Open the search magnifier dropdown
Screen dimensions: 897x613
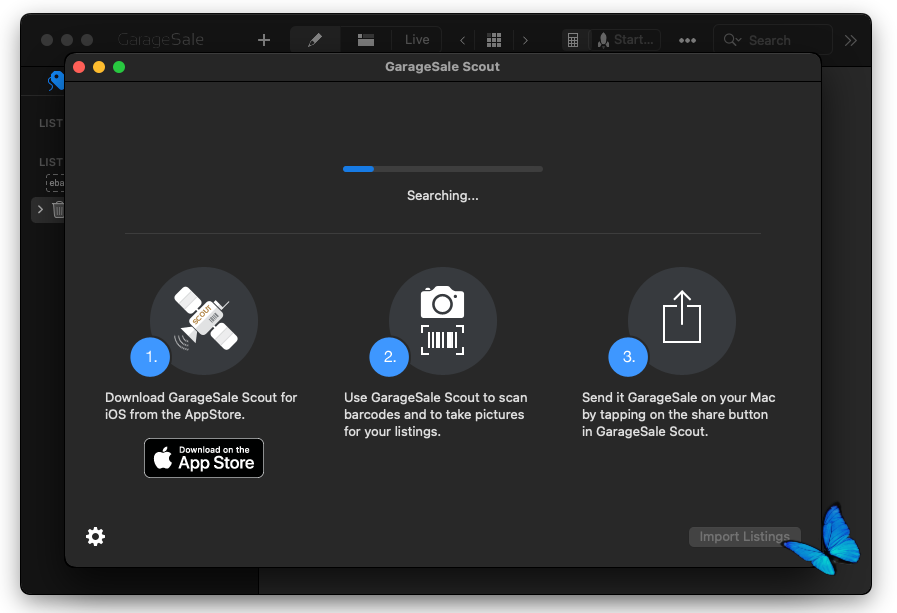732,40
